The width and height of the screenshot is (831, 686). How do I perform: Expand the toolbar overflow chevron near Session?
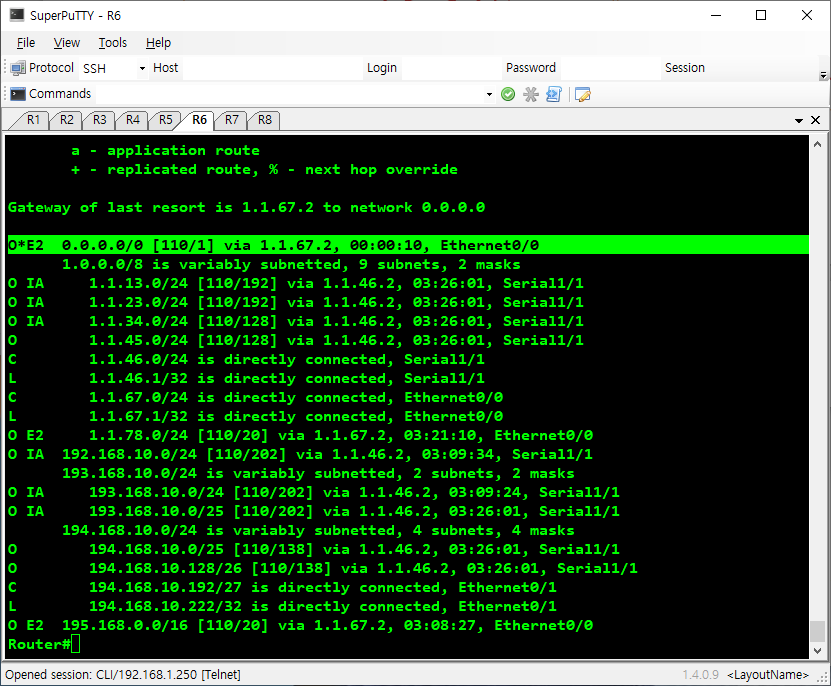pyautogui.click(x=823, y=75)
